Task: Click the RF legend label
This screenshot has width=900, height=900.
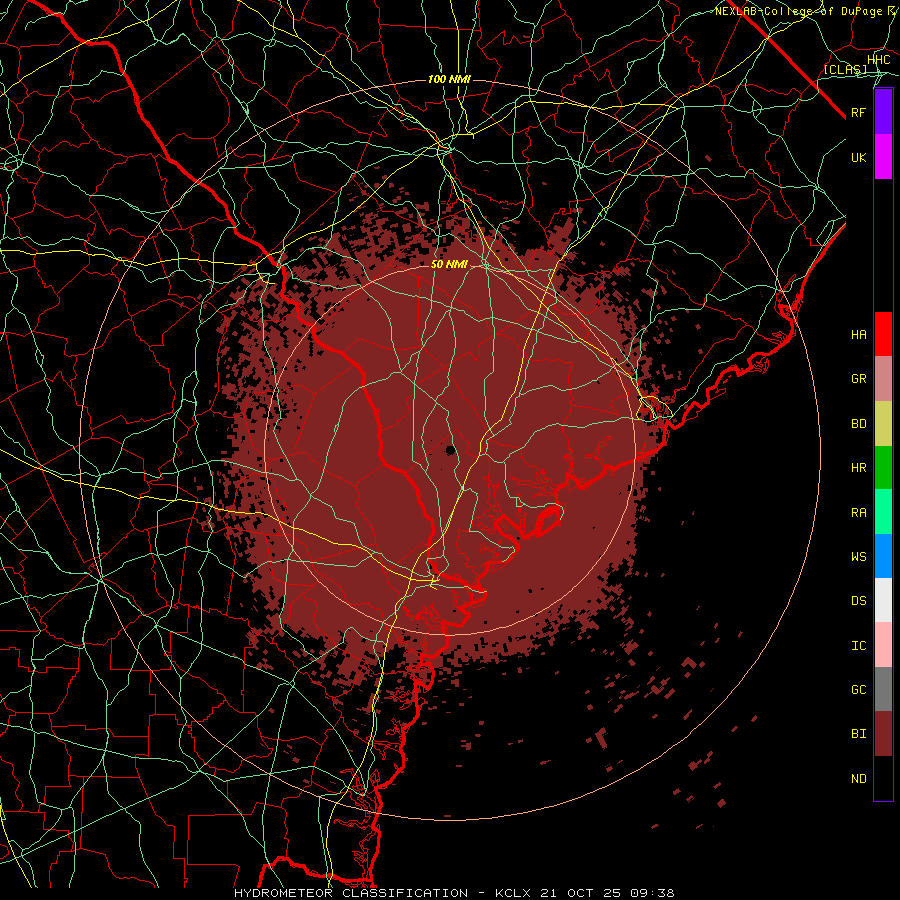Action: [x=859, y=112]
